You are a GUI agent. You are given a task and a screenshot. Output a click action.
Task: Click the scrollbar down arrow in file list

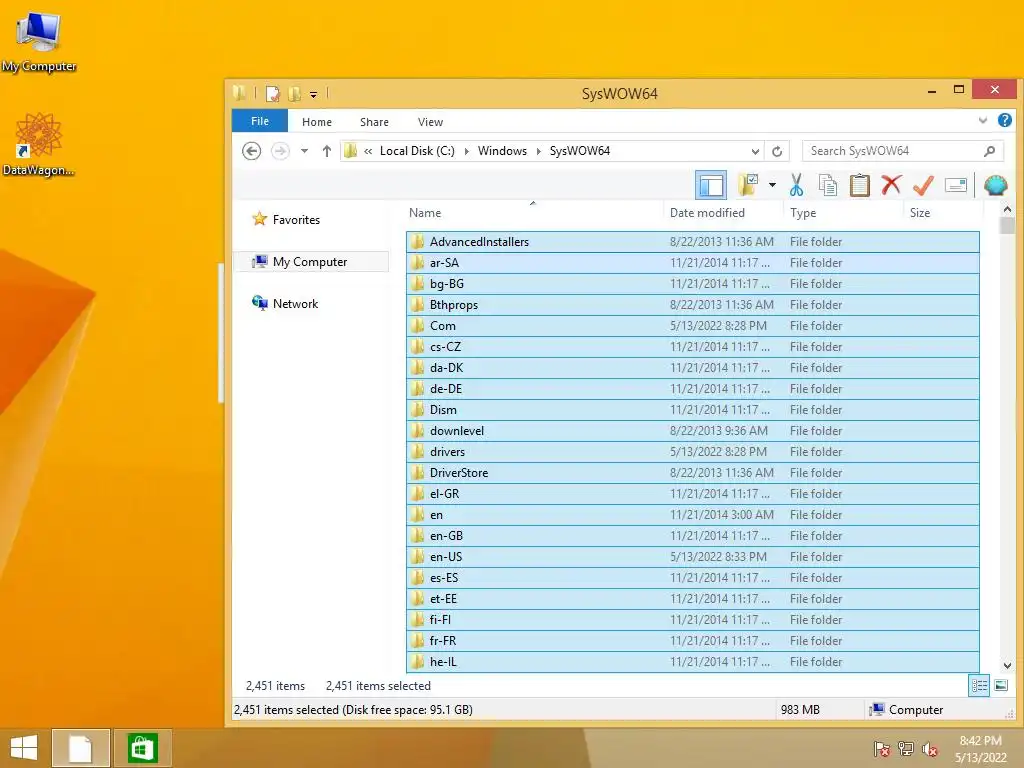(x=1007, y=666)
